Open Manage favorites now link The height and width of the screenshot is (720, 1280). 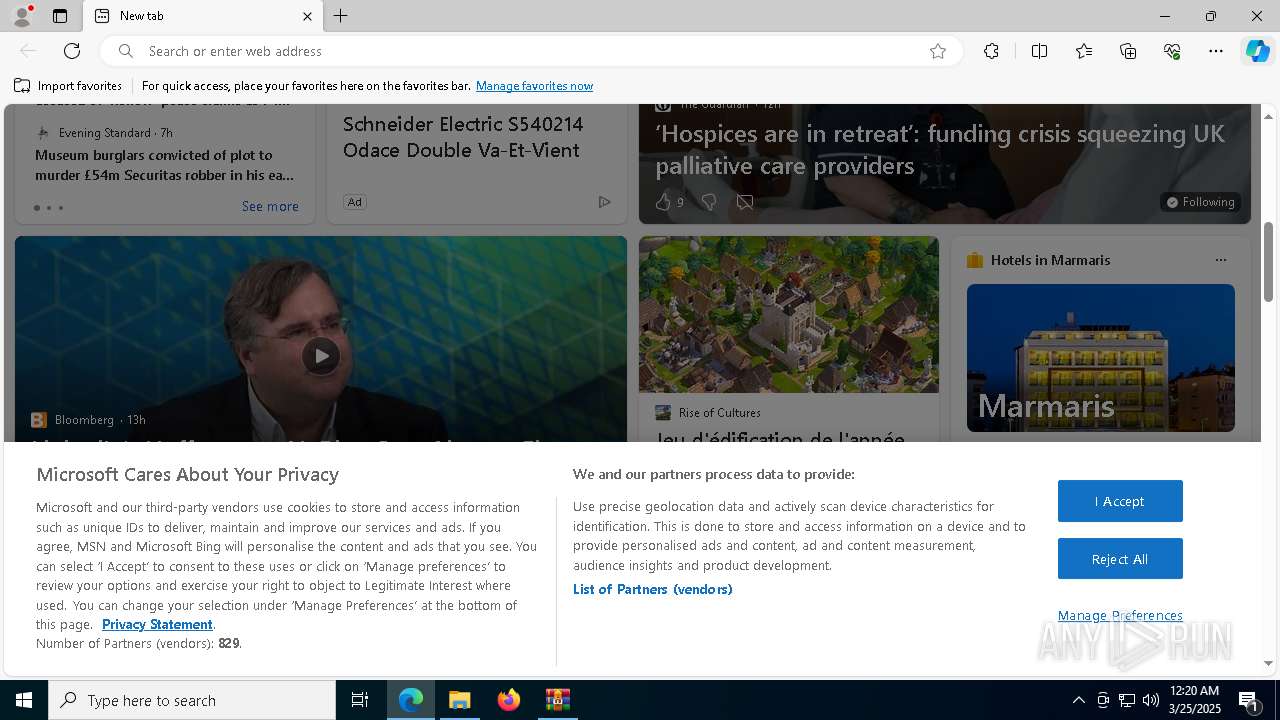click(x=534, y=86)
